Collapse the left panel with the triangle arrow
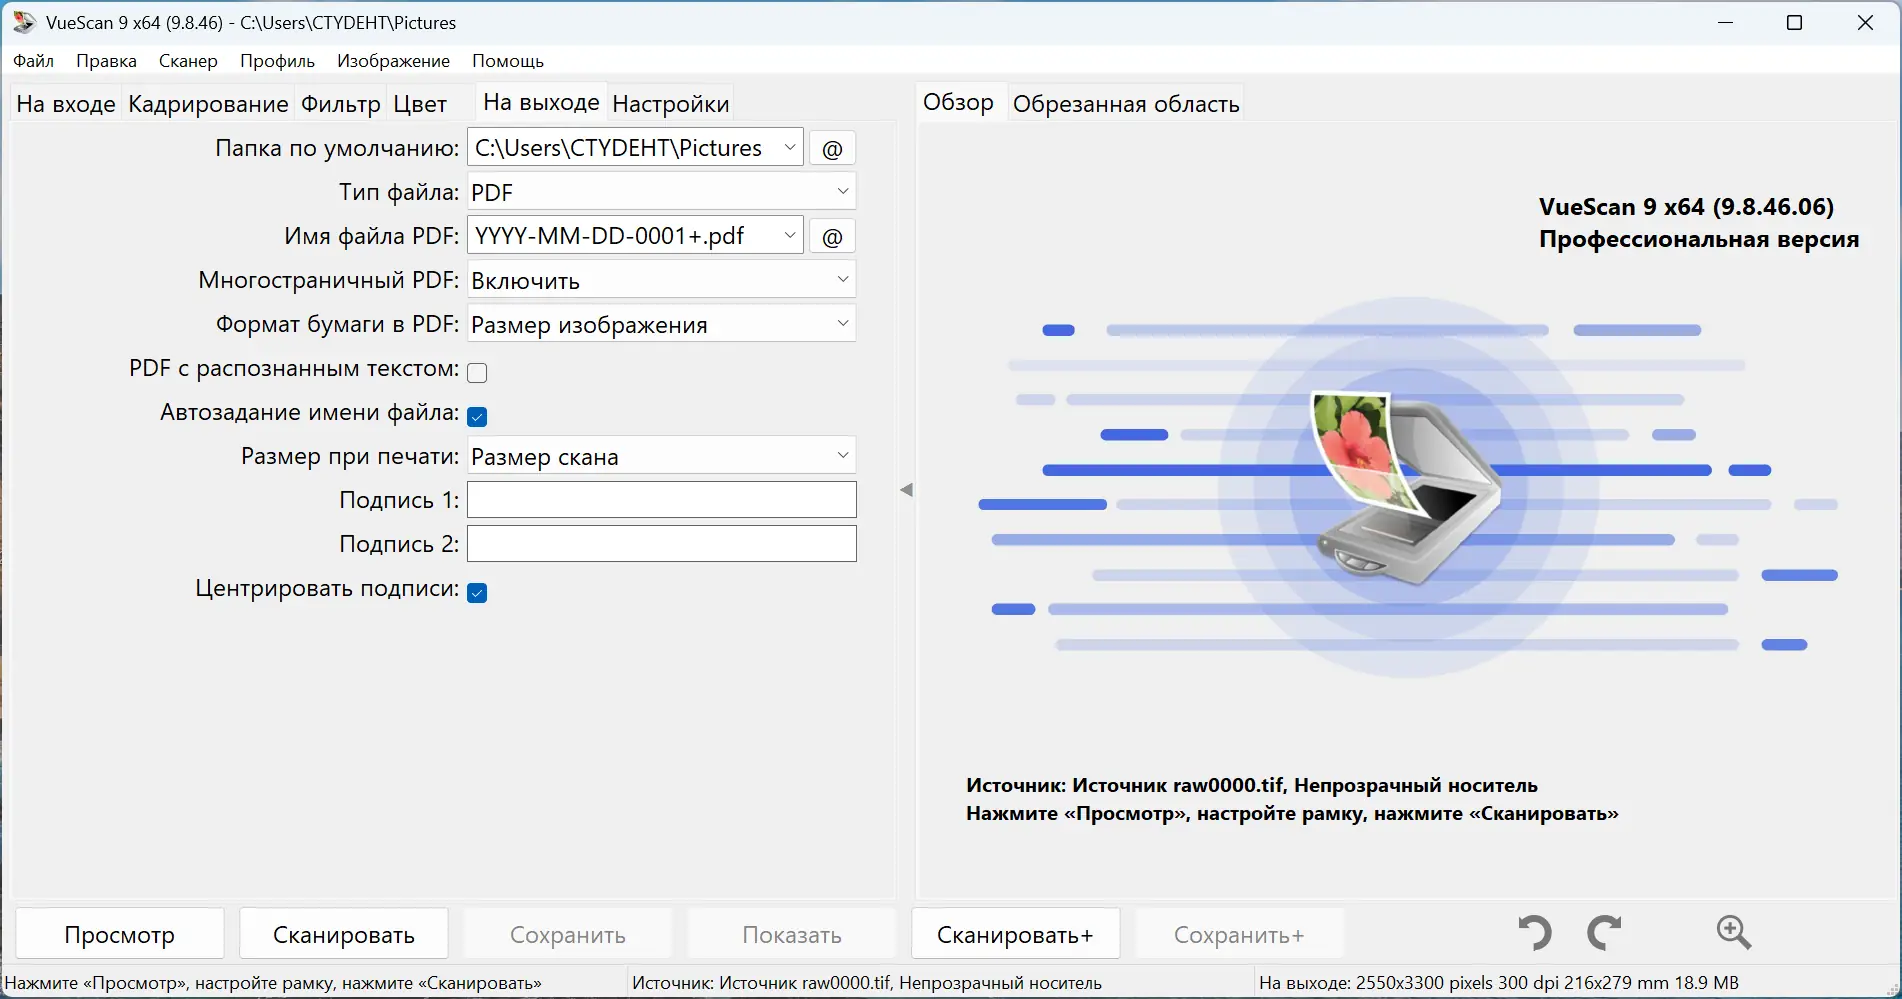The width and height of the screenshot is (1902, 999). point(906,490)
